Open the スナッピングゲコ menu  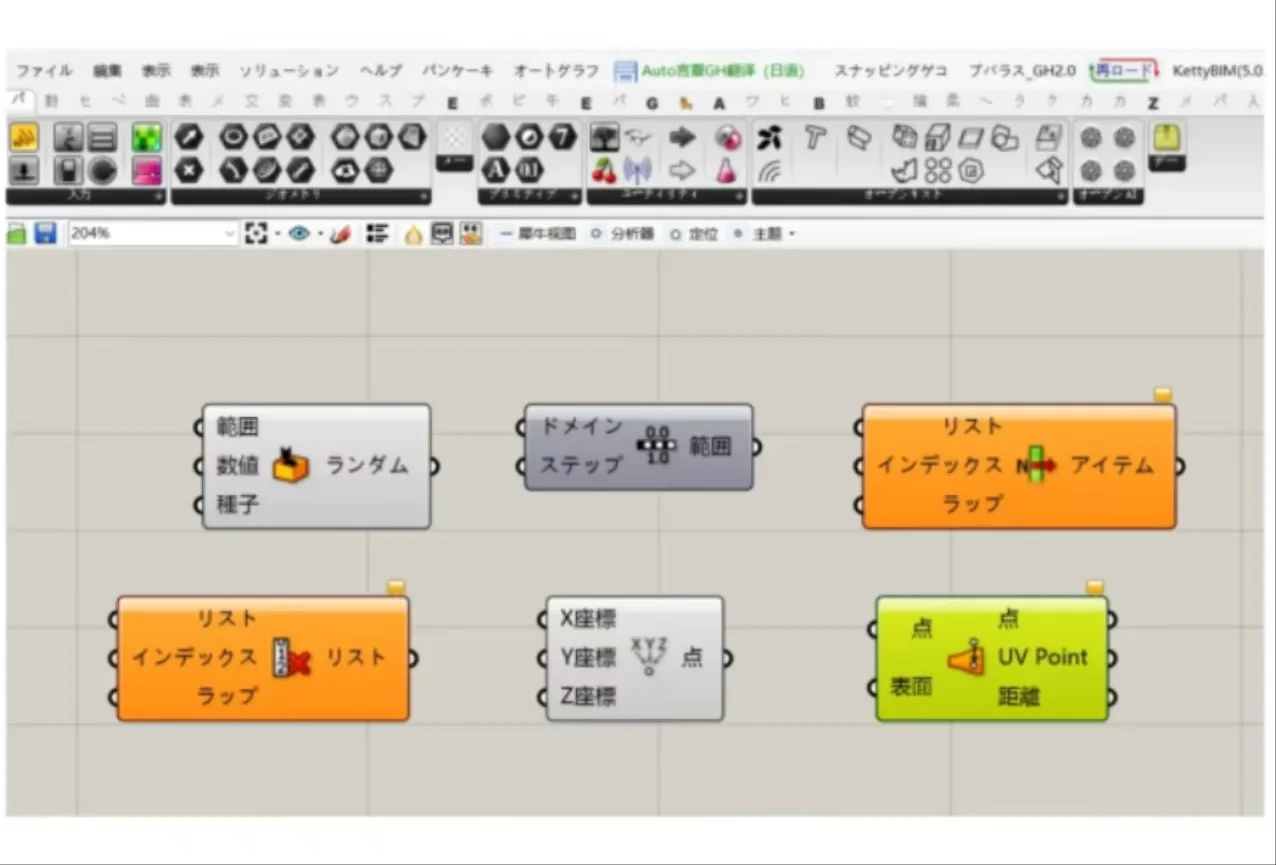(x=891, y=71)
